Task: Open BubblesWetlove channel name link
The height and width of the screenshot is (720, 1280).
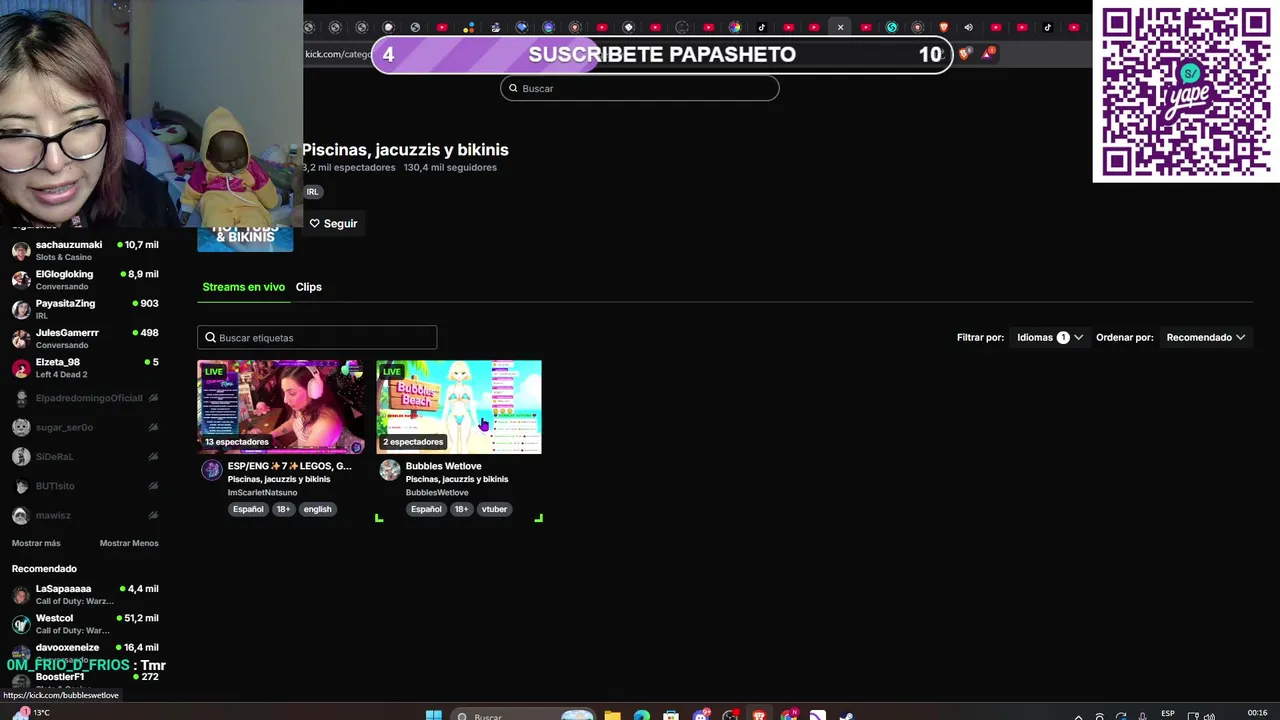Action: point(437,492)
